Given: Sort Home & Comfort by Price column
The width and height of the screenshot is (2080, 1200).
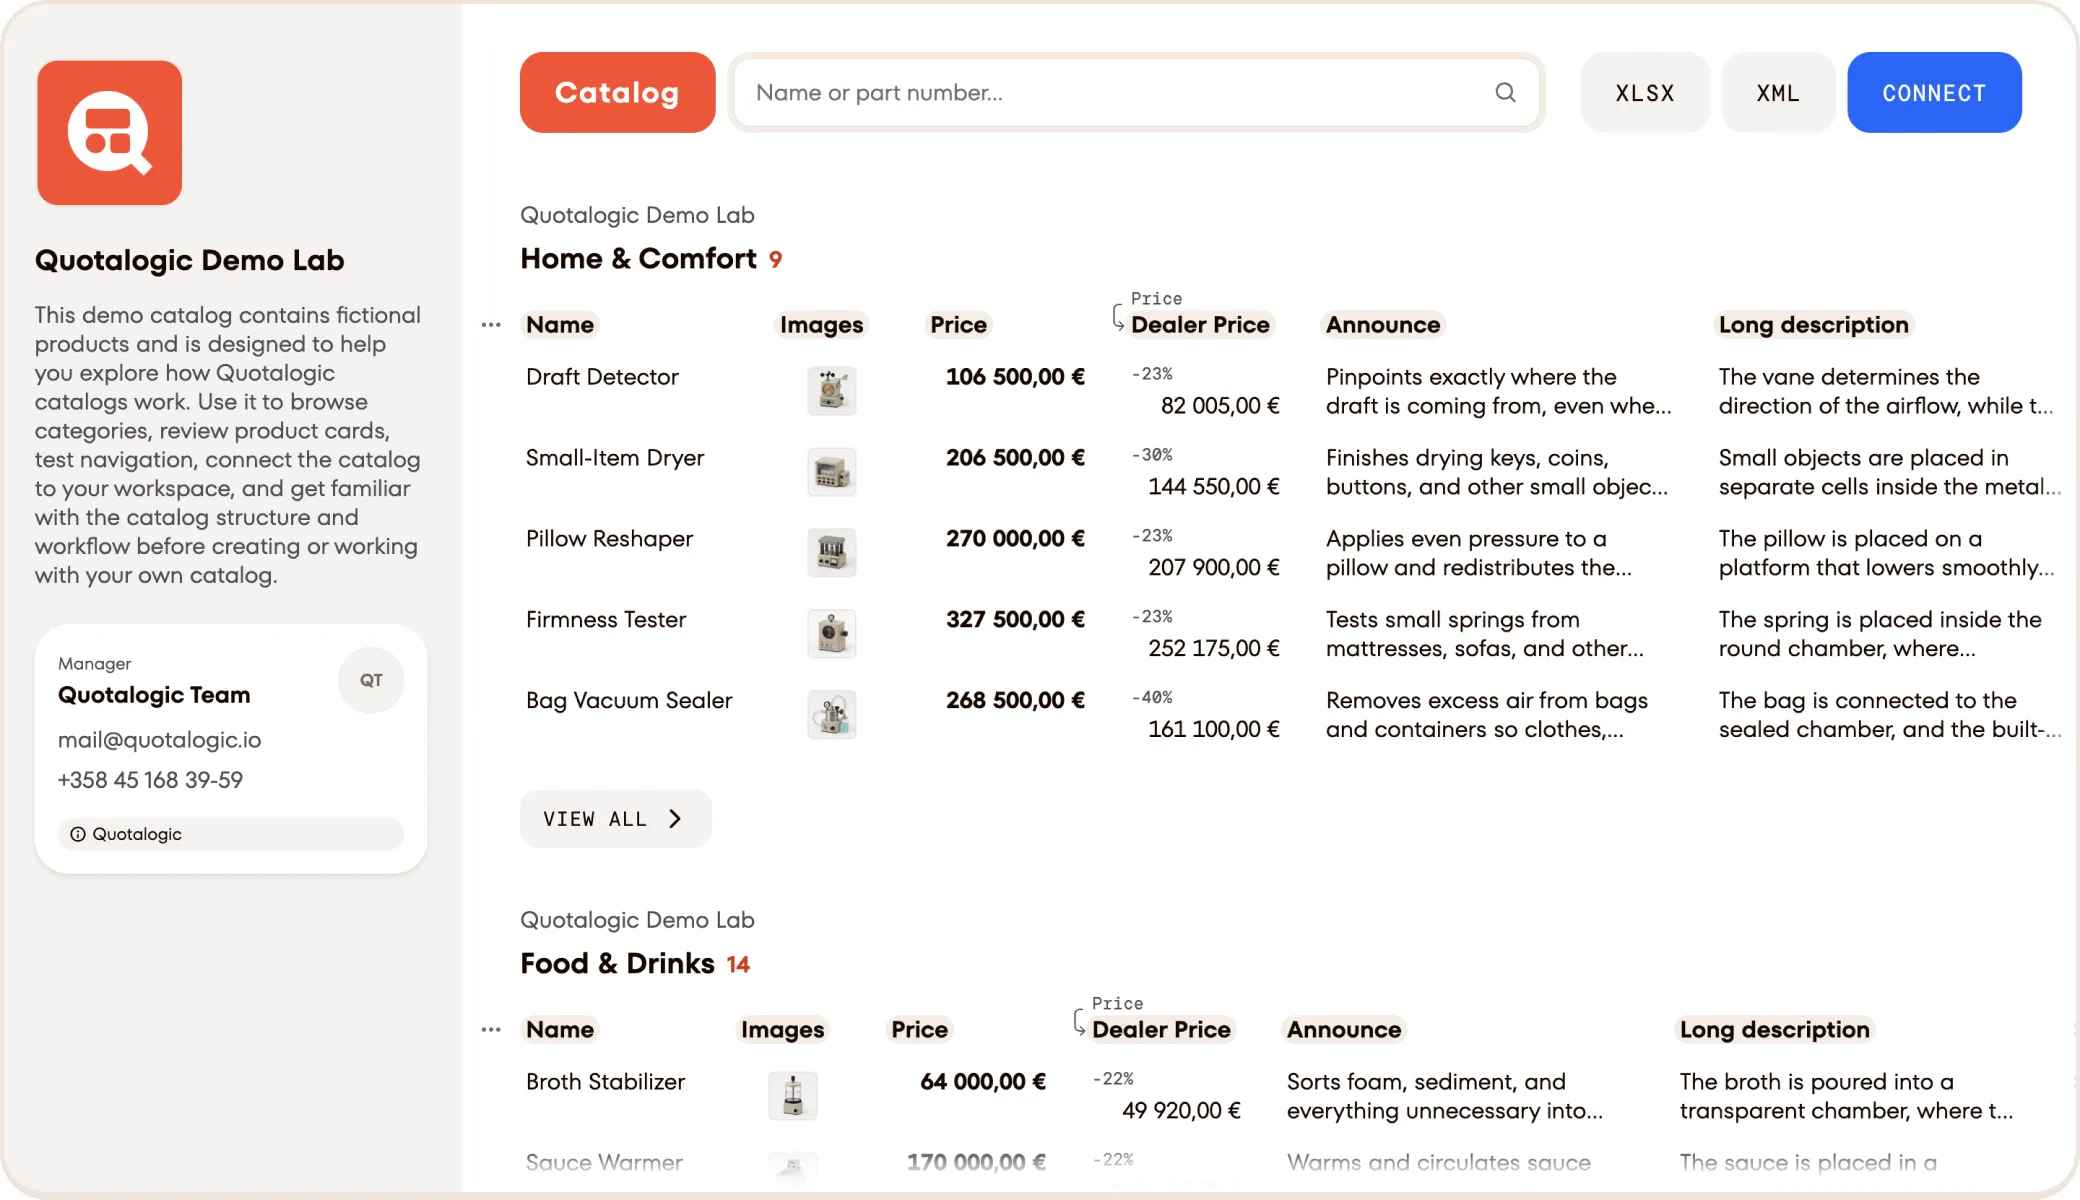Looking at the screenshot, I should (958, 325).
